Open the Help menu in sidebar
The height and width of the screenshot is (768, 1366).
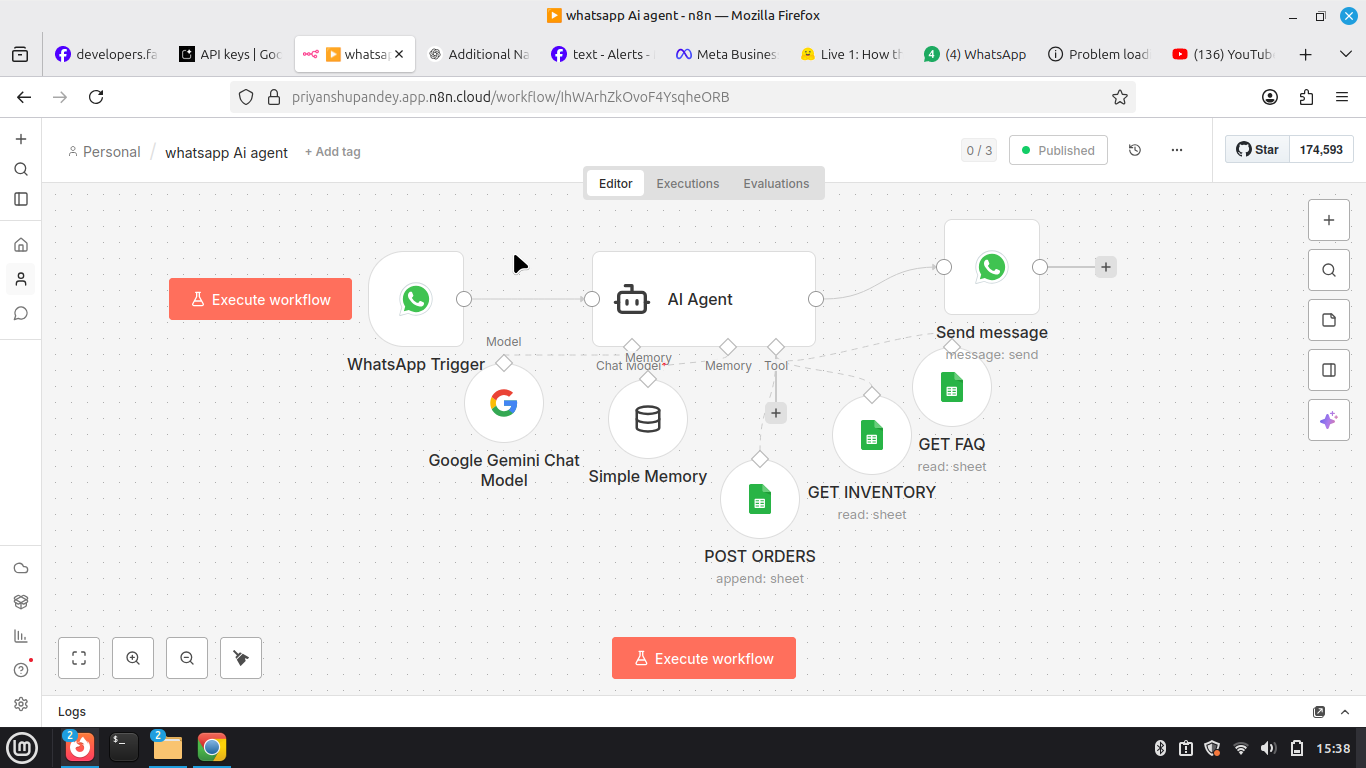pyautogui.click(x=21, y=670)
